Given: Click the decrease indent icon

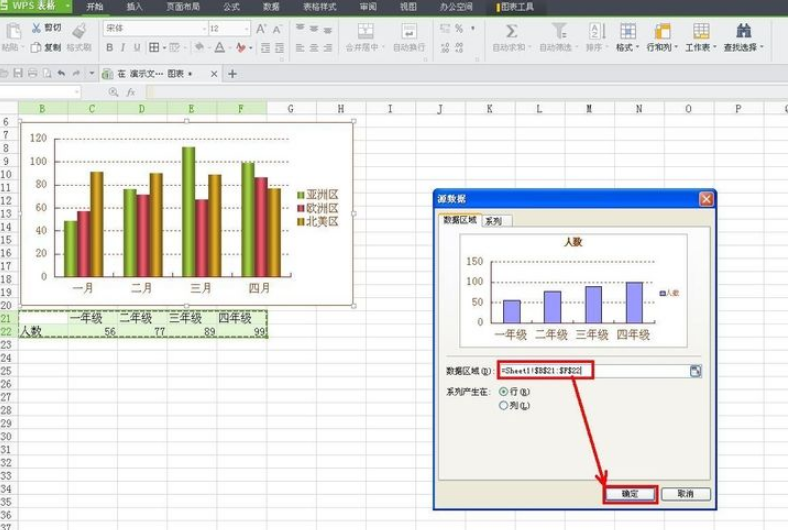Looking at the screenshot, I should 265,48.
